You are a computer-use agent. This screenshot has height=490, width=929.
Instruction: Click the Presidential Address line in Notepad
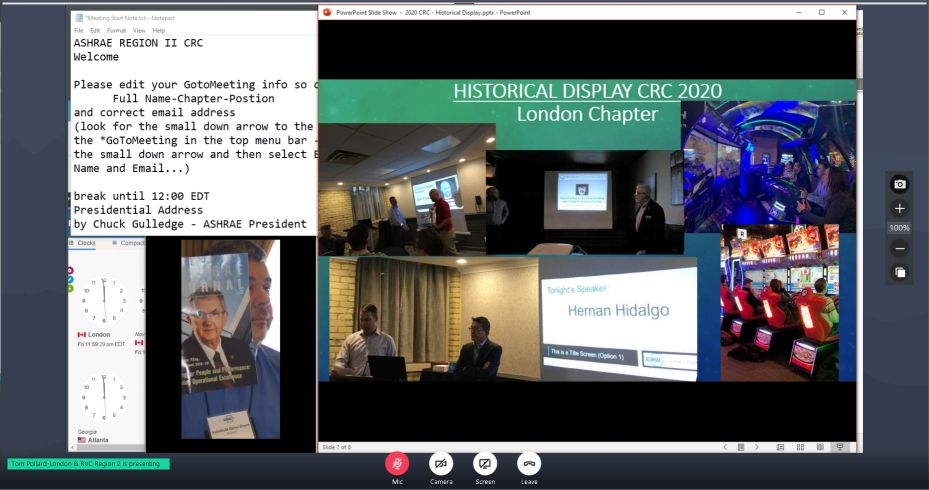click(x=138, y=210)
